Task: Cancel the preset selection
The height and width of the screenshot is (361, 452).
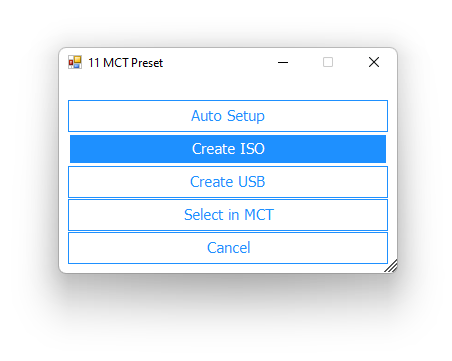Action: (228, 248)
